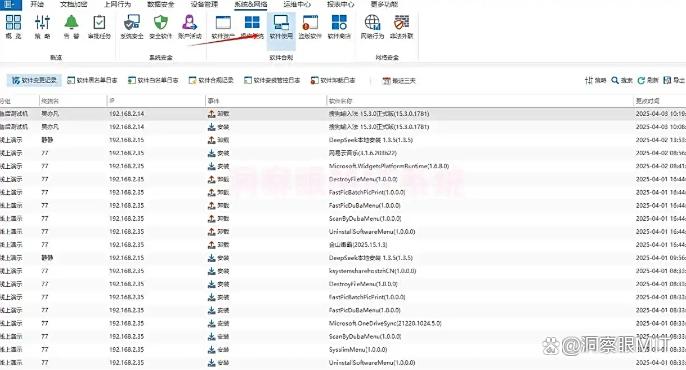Click the 搜索 magnifier button
686x370 pixels.
tap(622, 80)
